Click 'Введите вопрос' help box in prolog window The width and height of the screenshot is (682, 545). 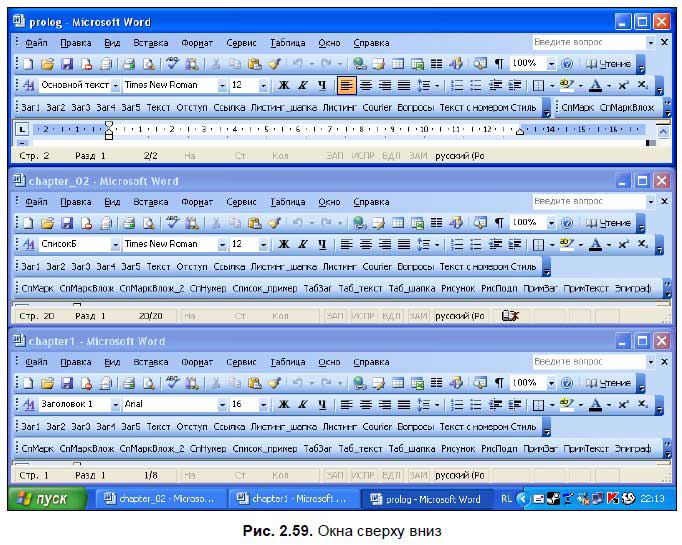589,43
